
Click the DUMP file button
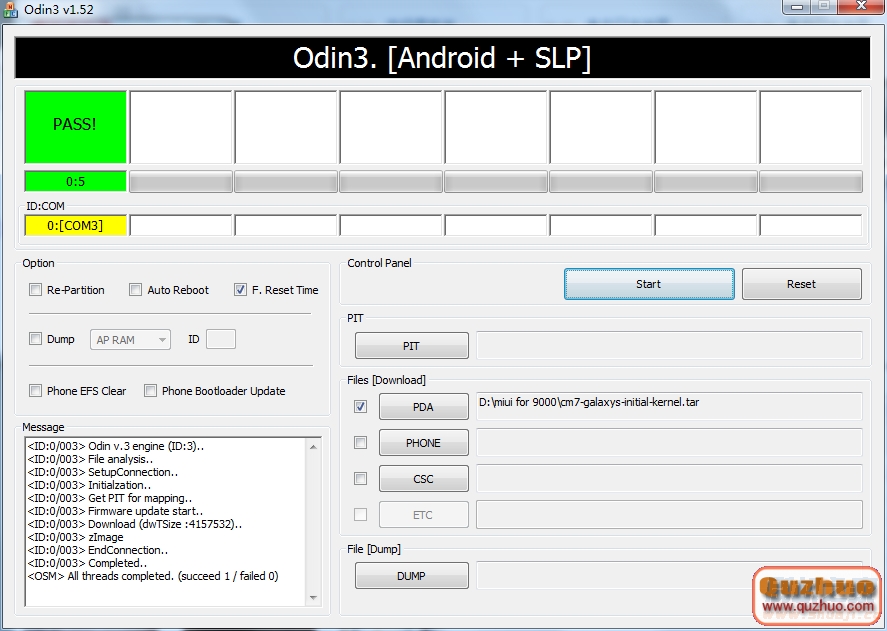pos(412,576)
